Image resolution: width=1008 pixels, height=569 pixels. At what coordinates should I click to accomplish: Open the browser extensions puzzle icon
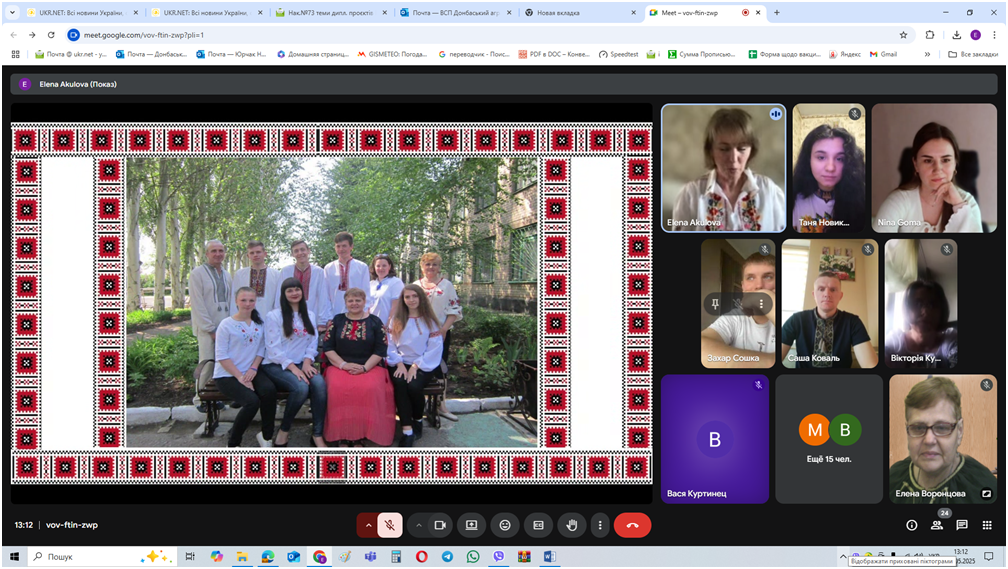(x=930, y=35)
